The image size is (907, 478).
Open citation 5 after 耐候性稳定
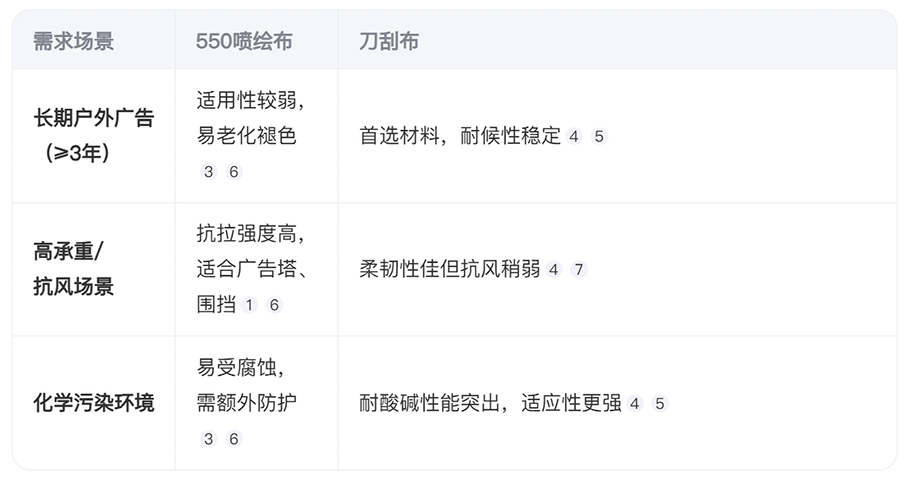[599, 137]
